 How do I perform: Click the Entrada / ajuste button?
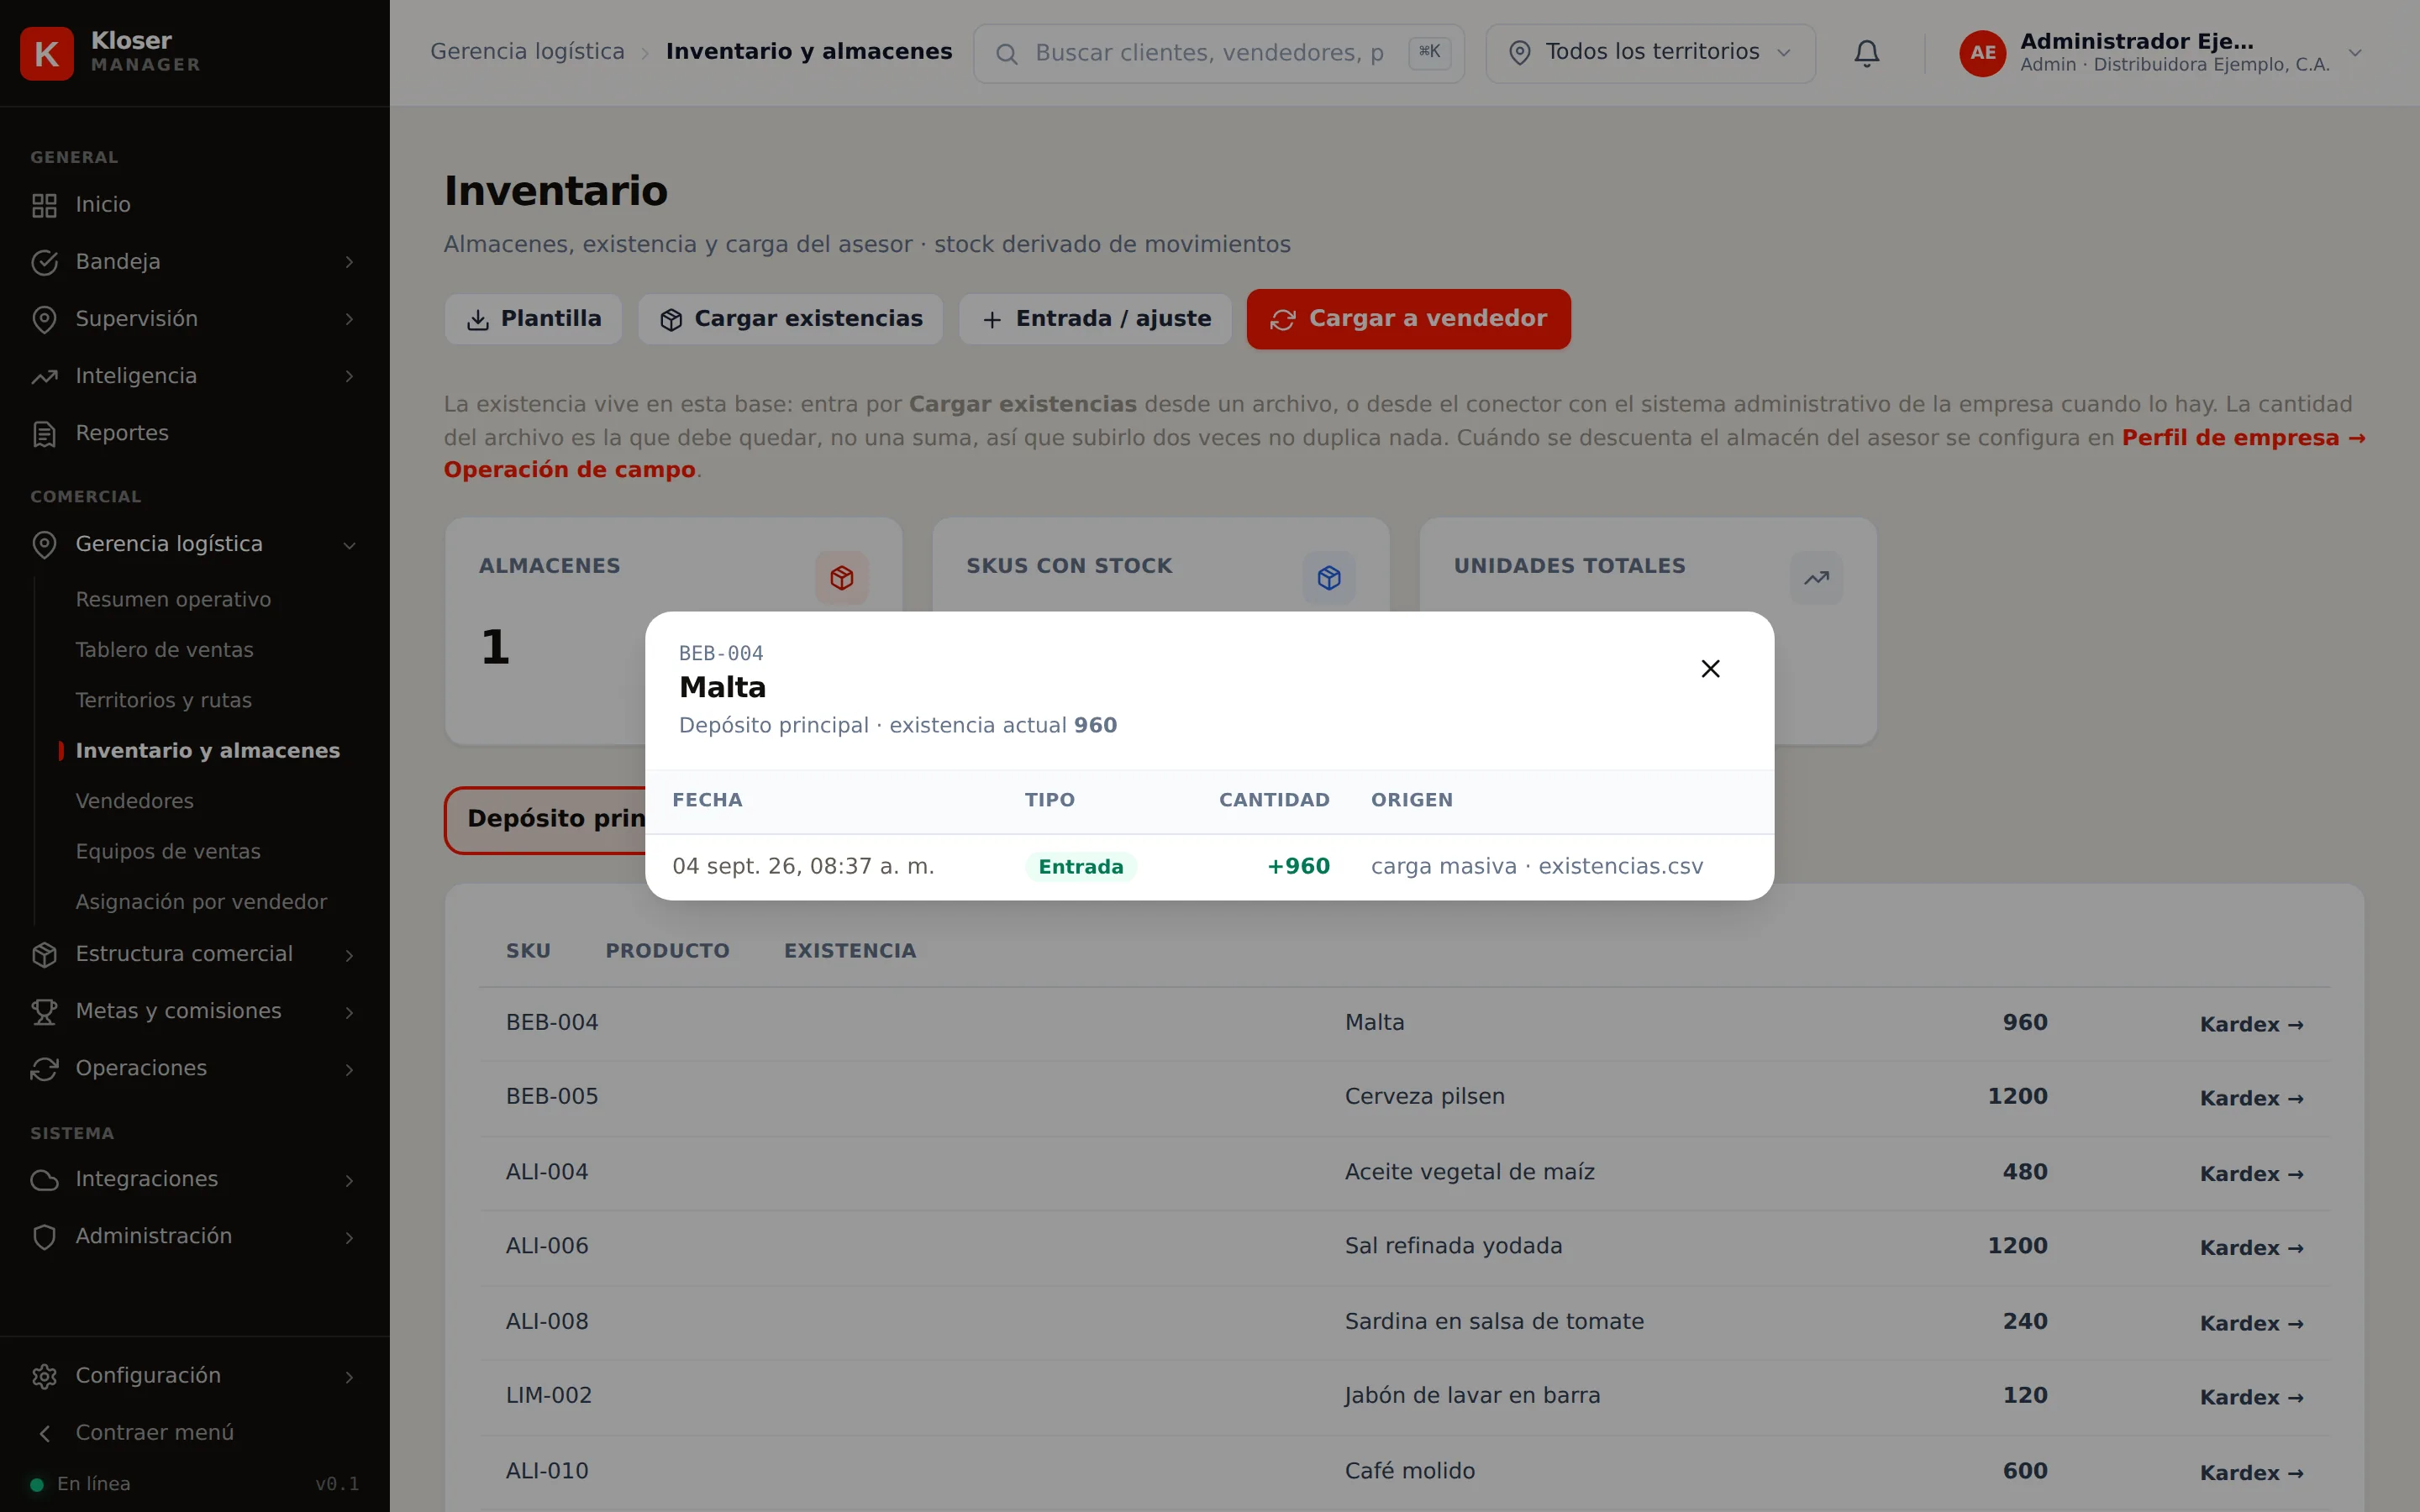(x=1095, y=319)
